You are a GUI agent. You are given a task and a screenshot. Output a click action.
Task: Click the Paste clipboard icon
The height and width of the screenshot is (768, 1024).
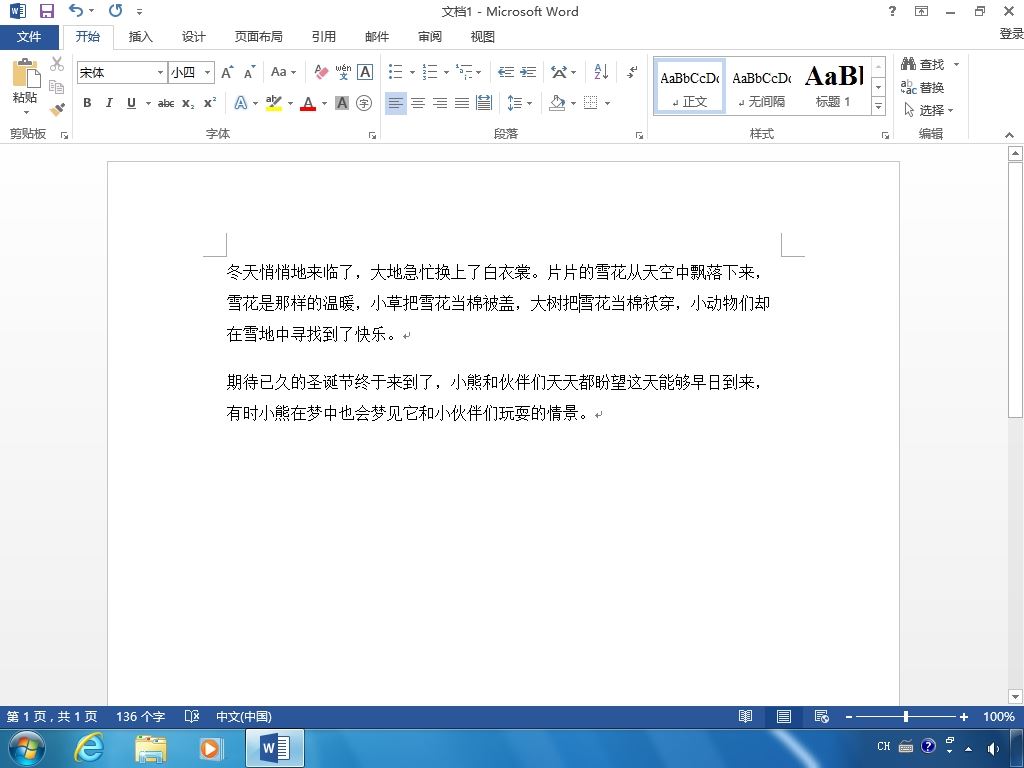pyautogui.click(x=25, y=73)
